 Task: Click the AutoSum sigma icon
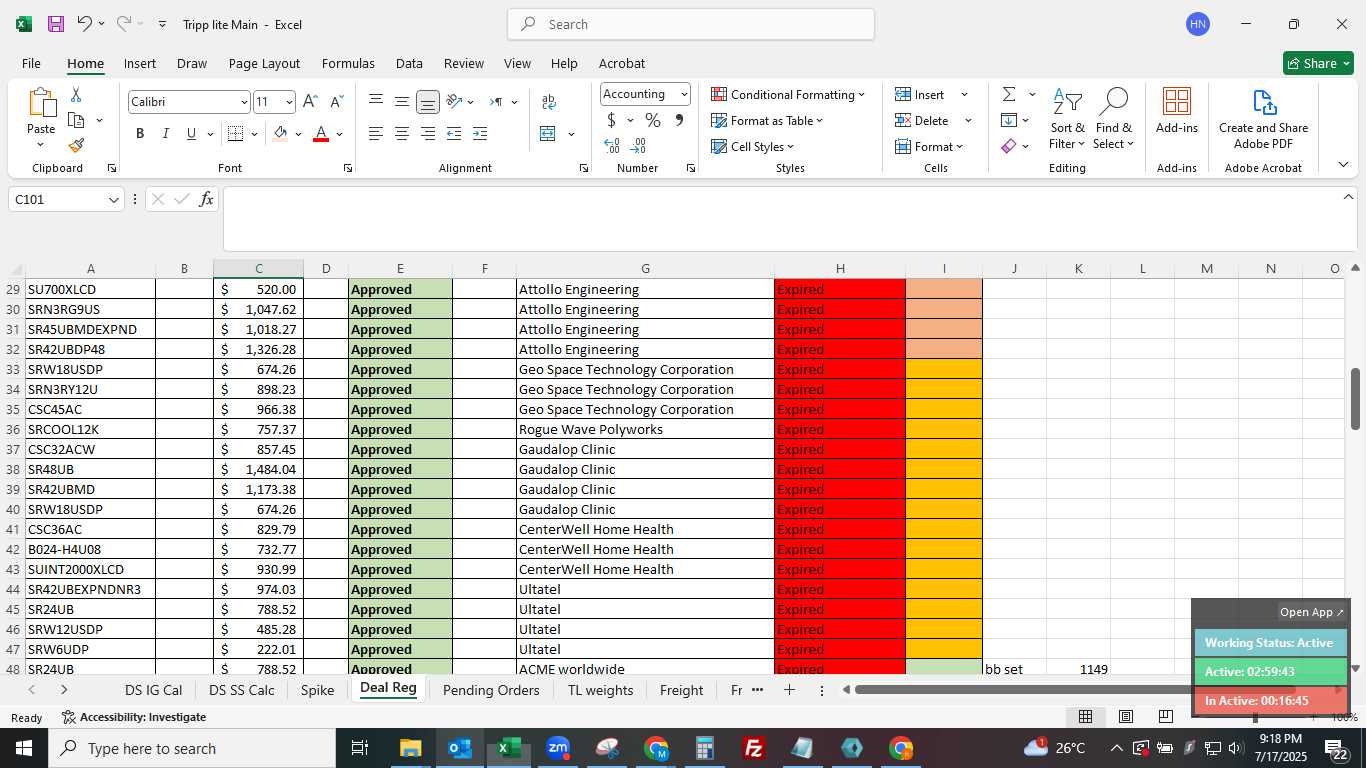[1009, 94]
